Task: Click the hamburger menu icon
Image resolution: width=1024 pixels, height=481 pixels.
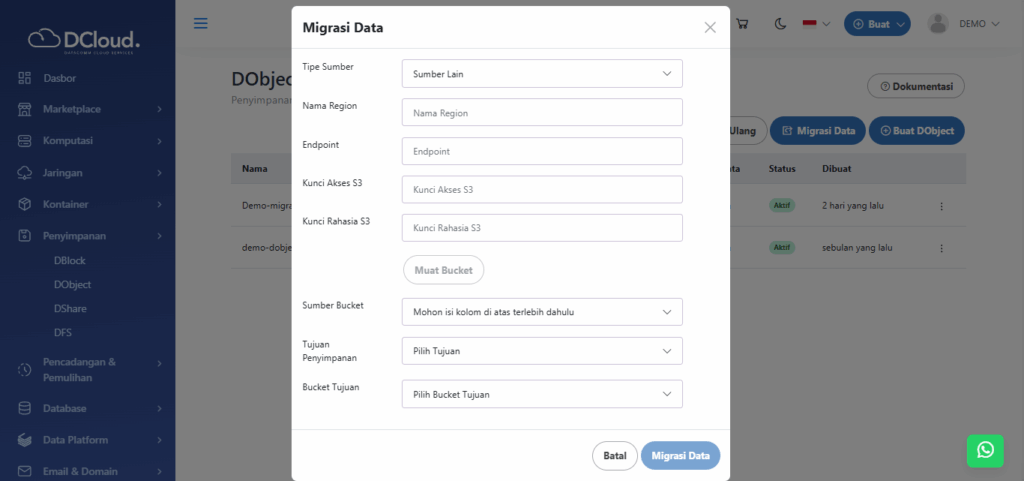Action: (201, 23)
